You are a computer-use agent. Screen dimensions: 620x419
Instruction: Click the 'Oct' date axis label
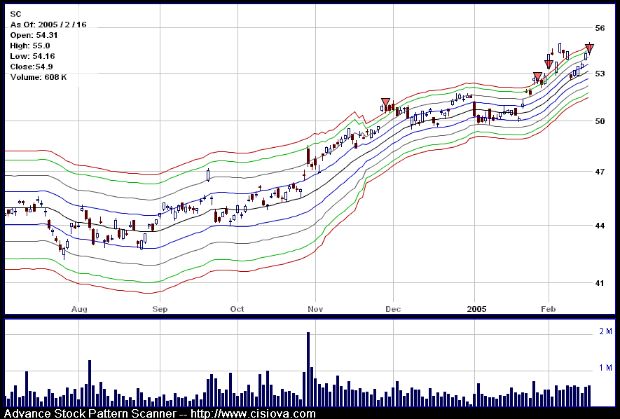click(237, 309)
